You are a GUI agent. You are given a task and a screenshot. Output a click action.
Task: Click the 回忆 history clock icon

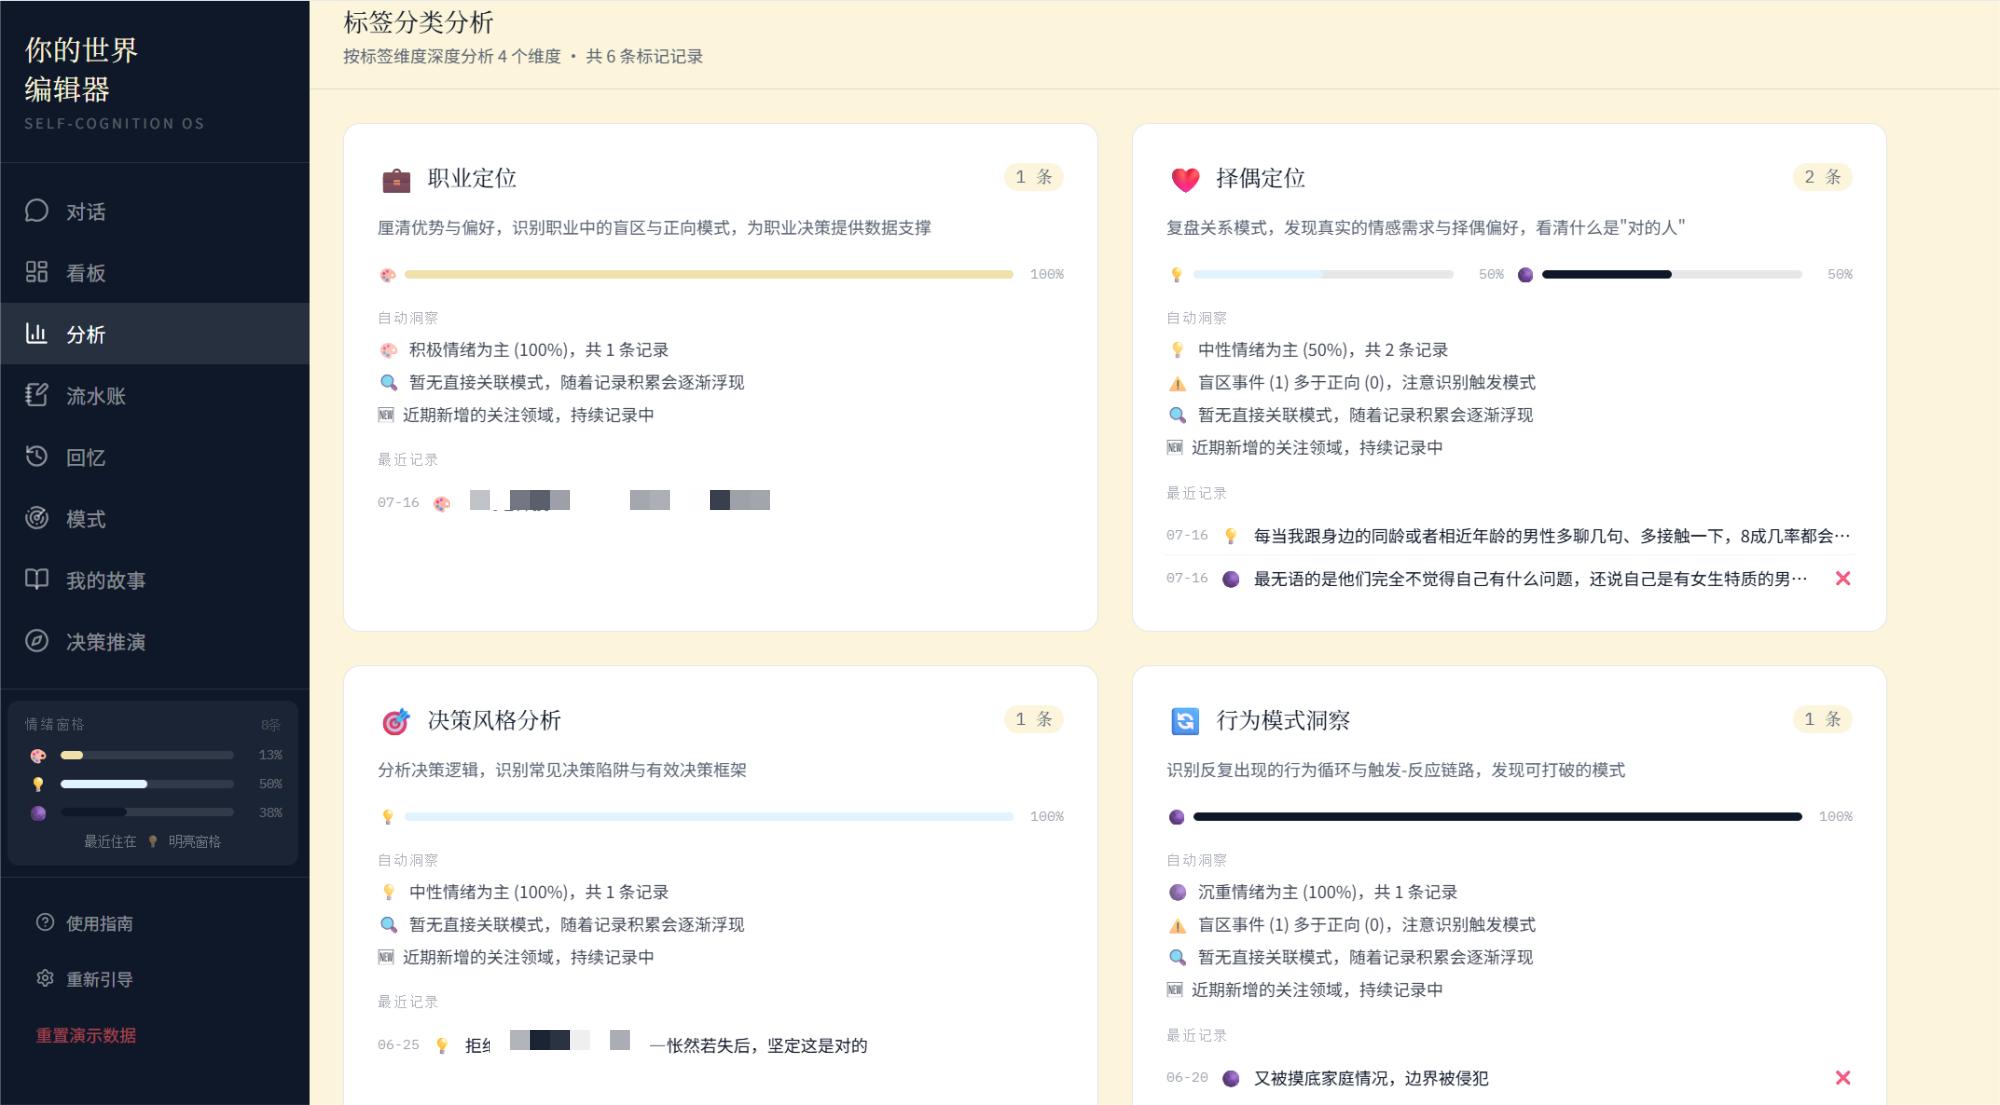[37, 456]
